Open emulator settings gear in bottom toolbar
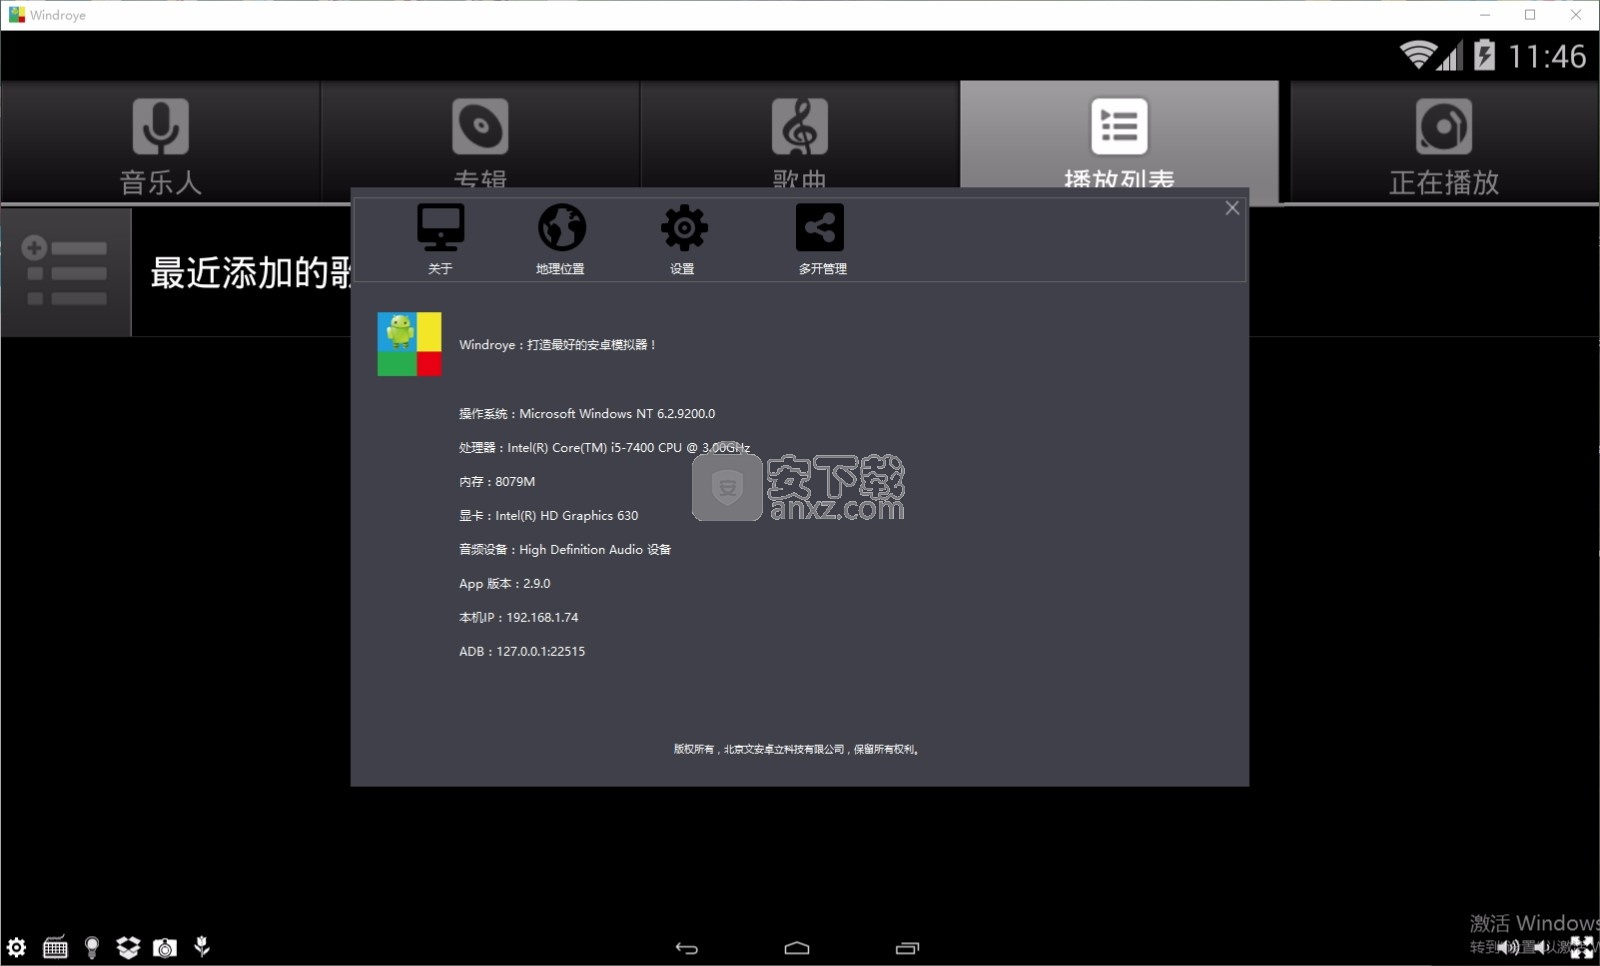The width and height of the screenshot is (1600, 966). point(17,947)
